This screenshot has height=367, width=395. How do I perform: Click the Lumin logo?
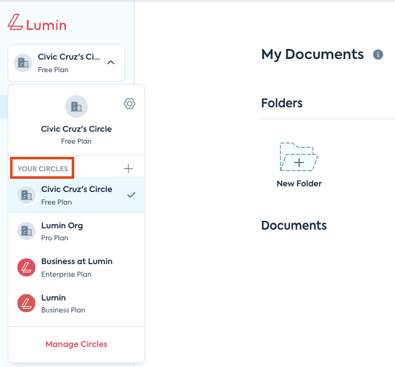point(37,23)
